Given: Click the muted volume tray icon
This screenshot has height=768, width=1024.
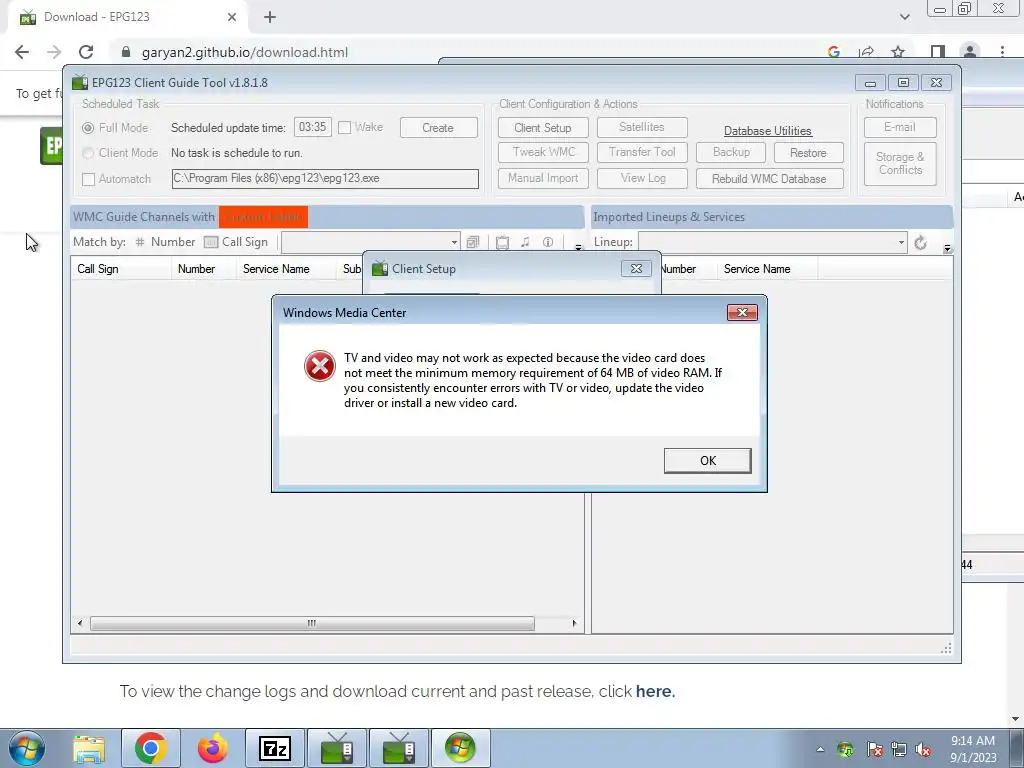Looking at the screenshot, I should 923,750.
